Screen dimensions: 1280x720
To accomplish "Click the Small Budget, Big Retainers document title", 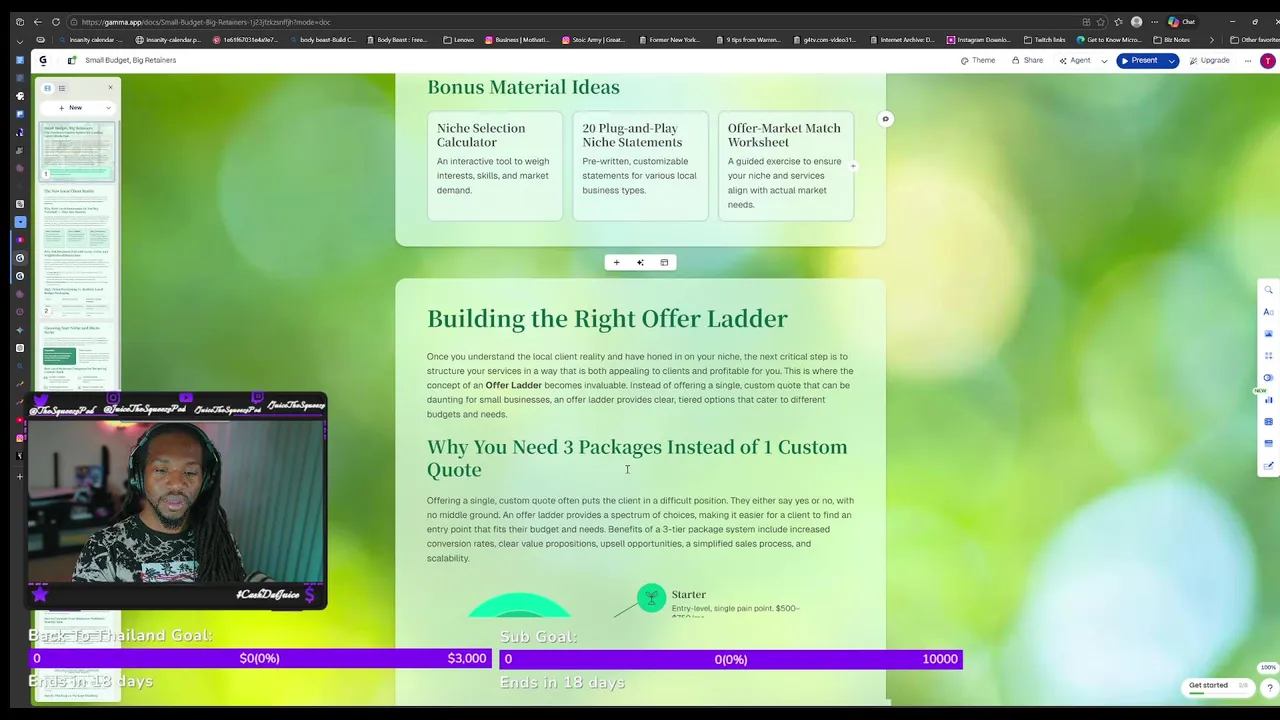I will pos(130,60).
